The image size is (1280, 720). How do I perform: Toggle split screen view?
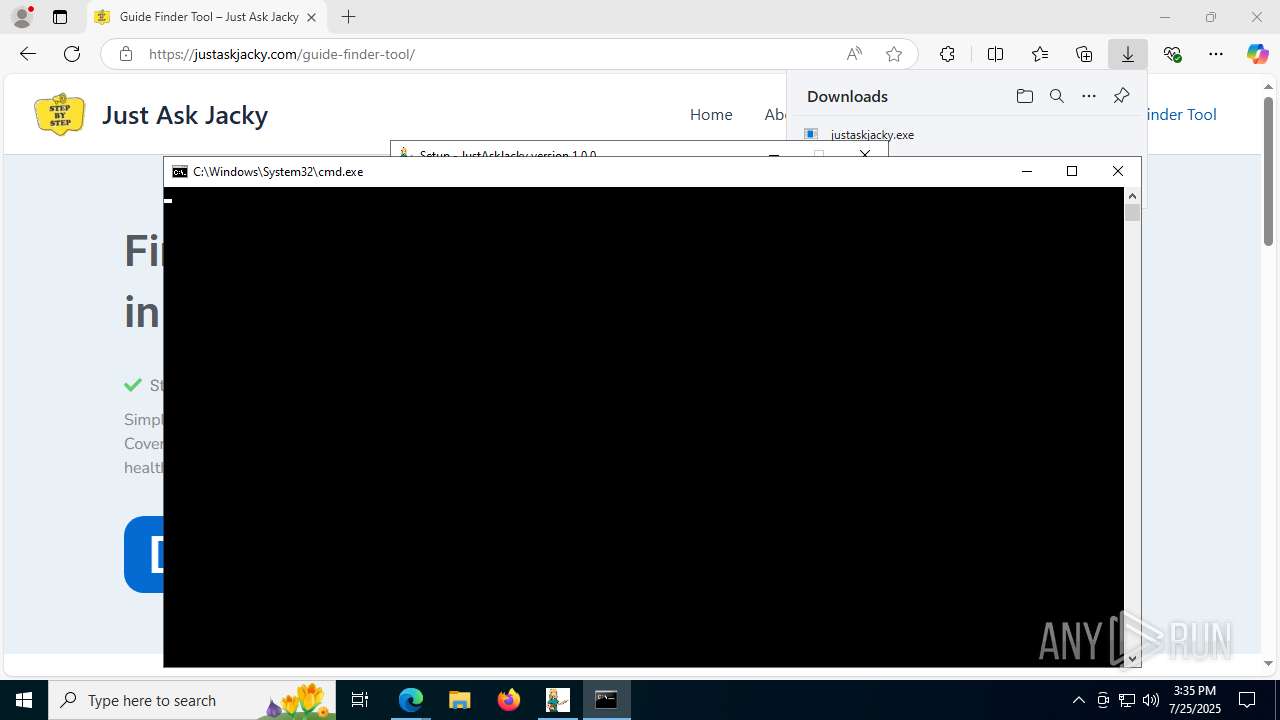coord(995,54)
